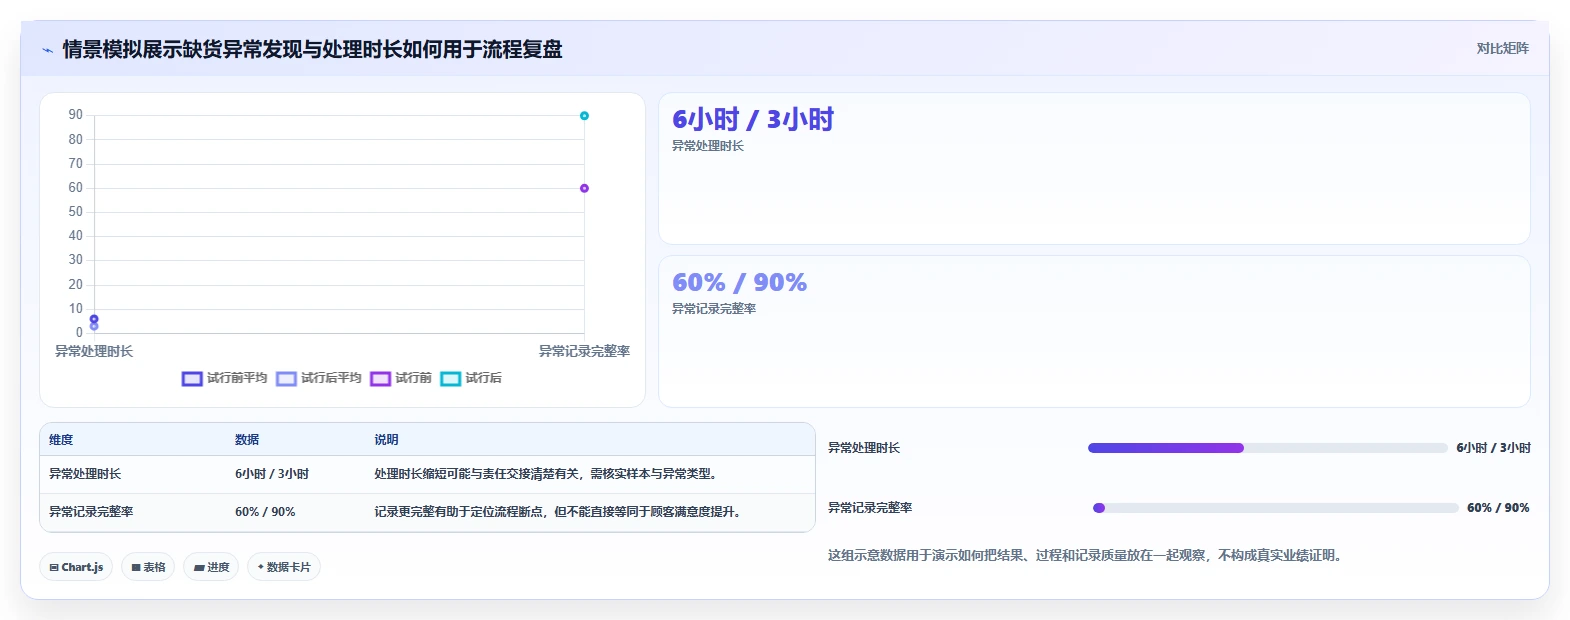Click the 6小时 / 3小时 table cell

[272, 474]
